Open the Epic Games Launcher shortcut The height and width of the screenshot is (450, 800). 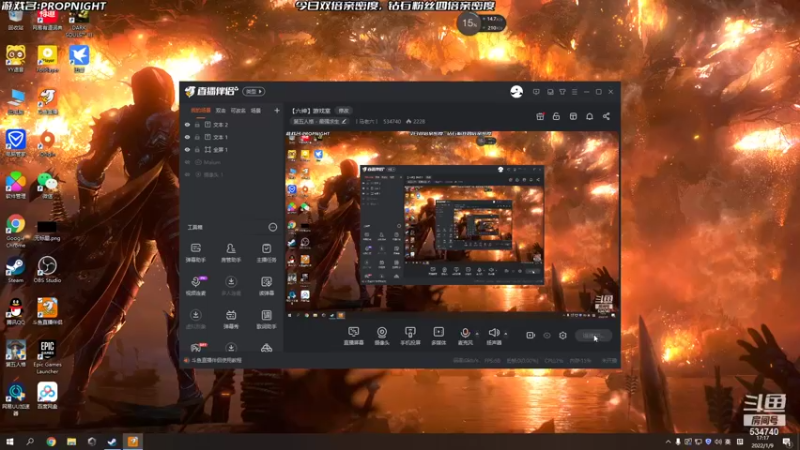click(47, 357)
